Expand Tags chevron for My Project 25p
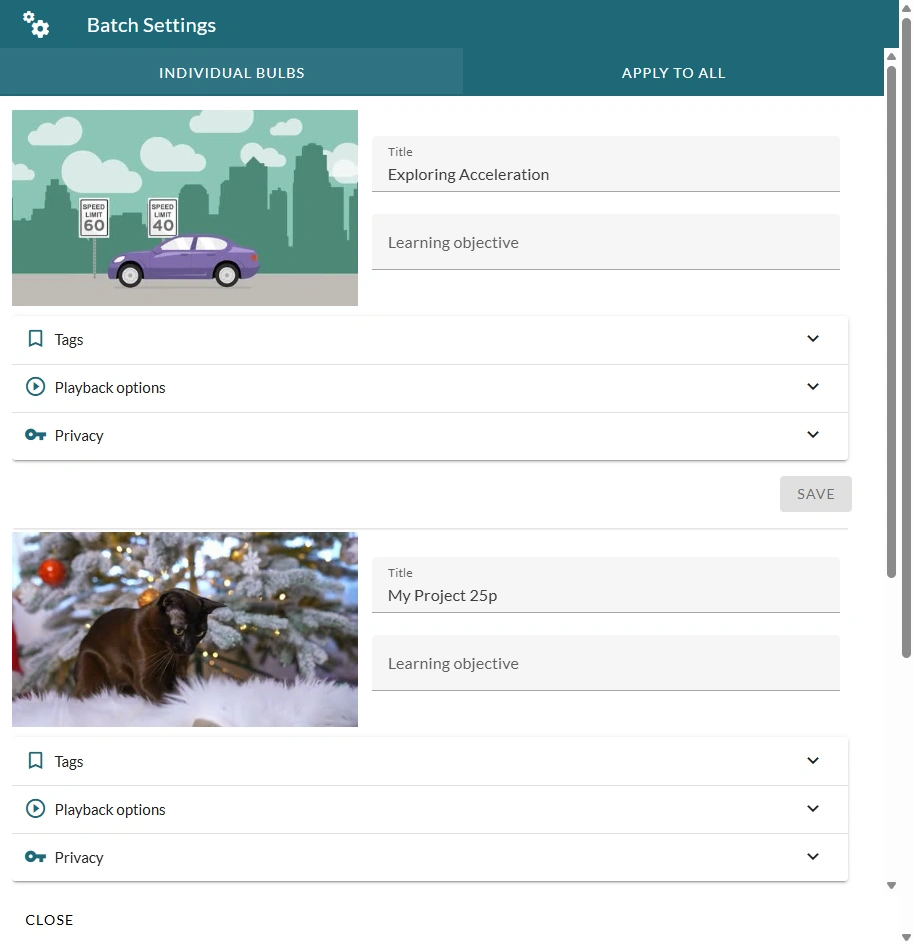The width and height of the screenshot is (913, 944). [813, 761]
